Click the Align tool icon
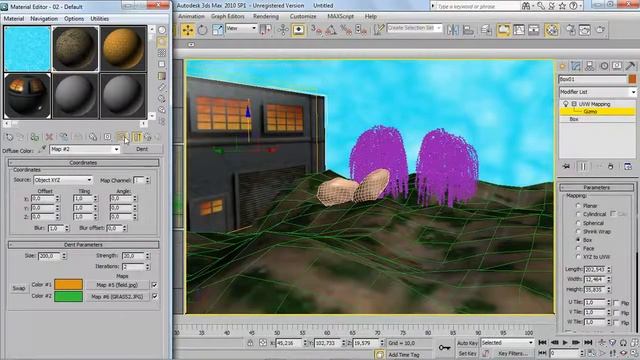Image resolution: width=640 pixels, height=360 pixels. click(x=468, y=30)
